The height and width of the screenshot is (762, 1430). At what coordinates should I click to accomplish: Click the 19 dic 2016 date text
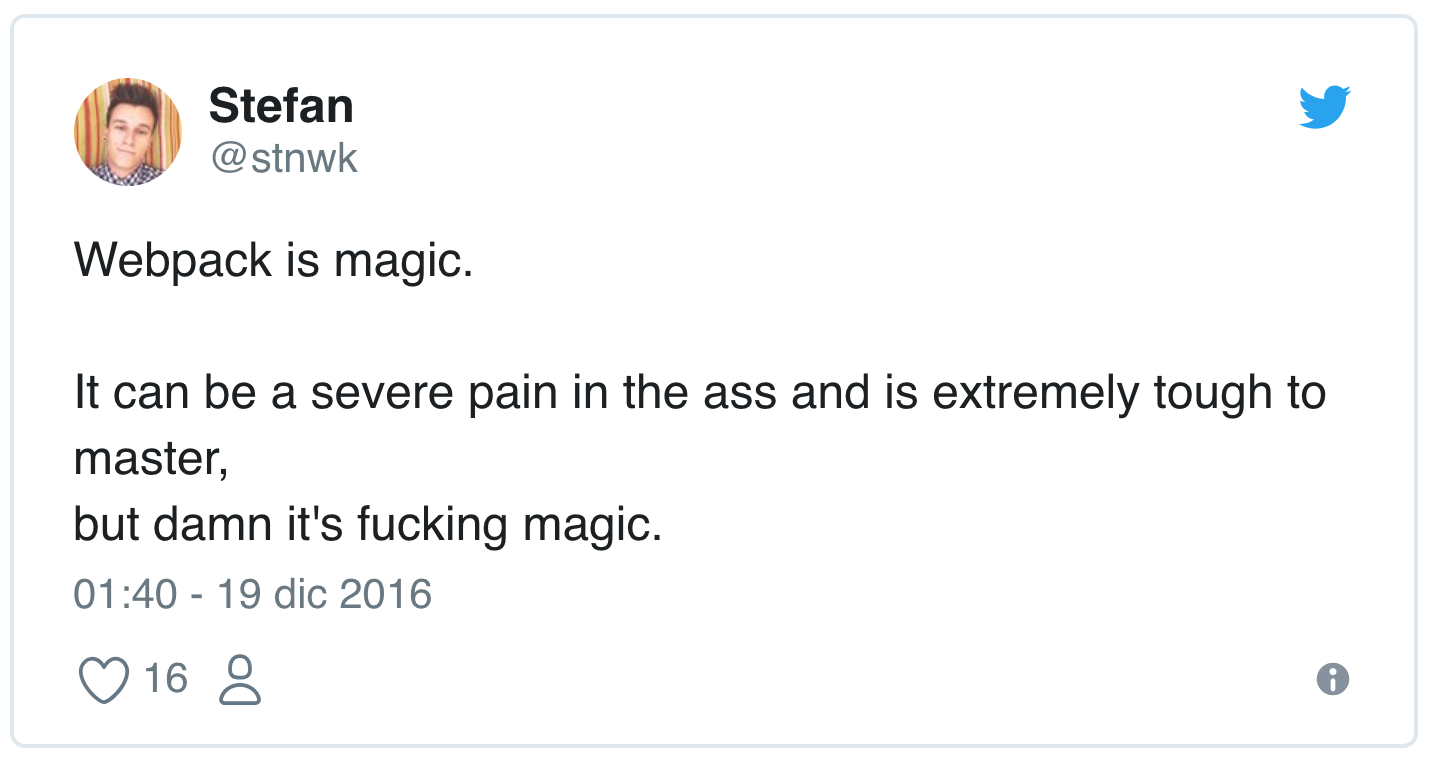(x=324, y=594)
